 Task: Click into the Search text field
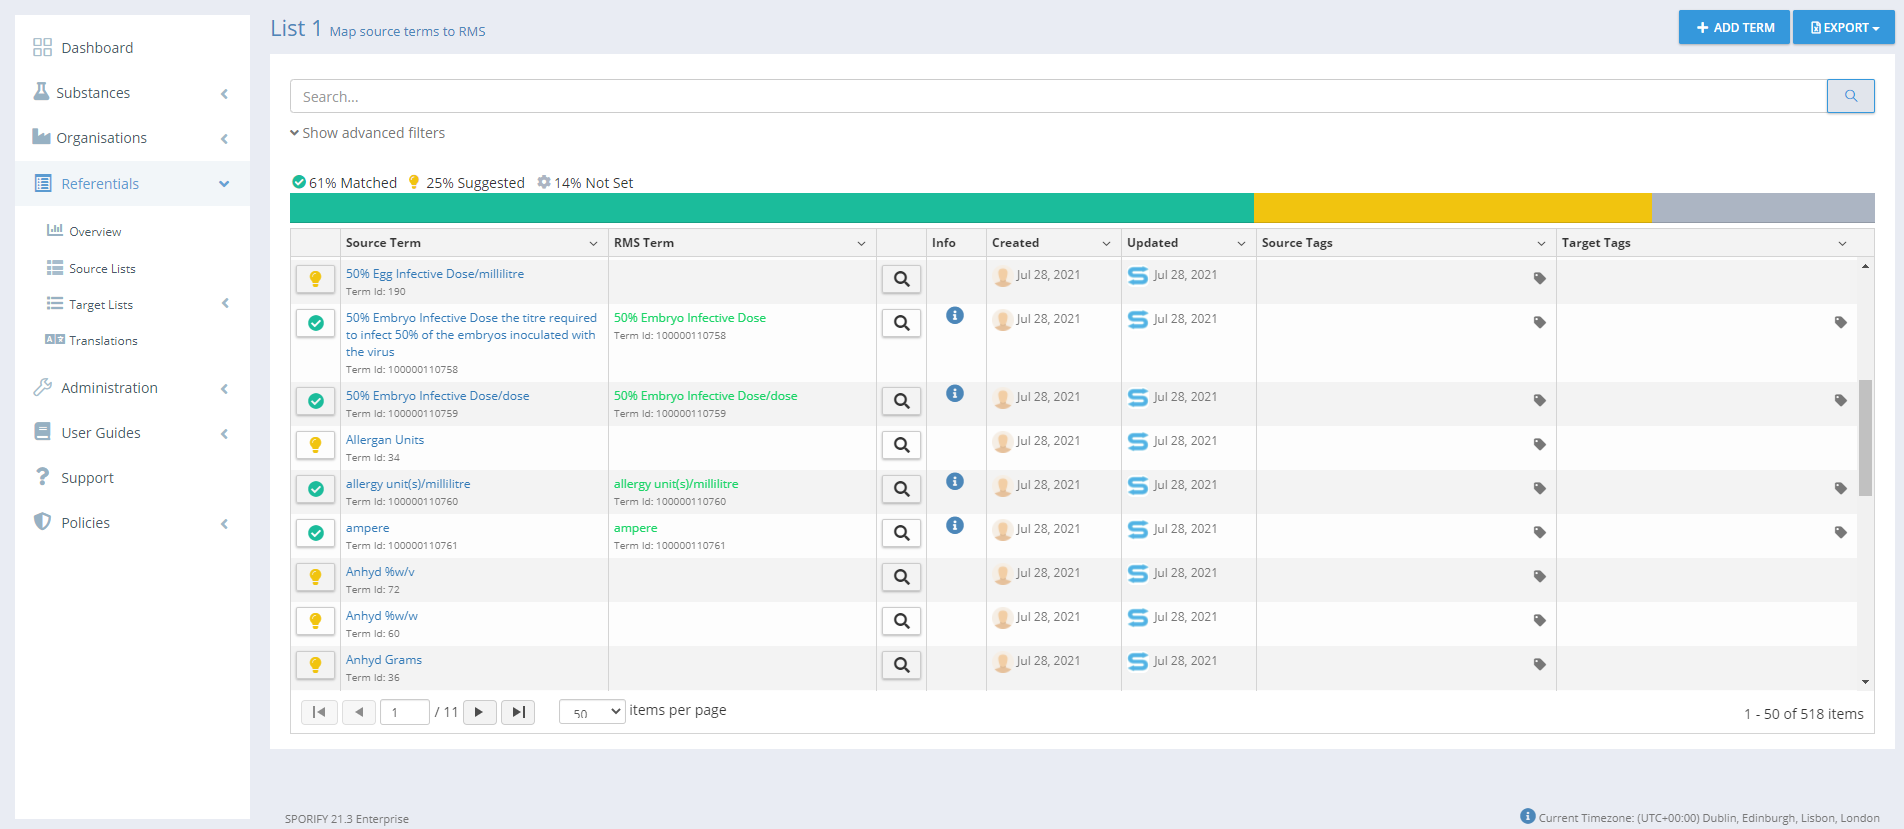(x=1057, y=97)
